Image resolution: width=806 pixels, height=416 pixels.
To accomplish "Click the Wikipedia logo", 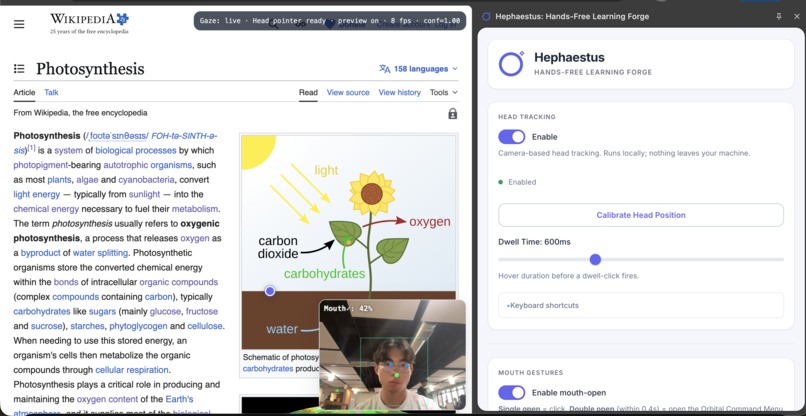I will tap(89, 23).
